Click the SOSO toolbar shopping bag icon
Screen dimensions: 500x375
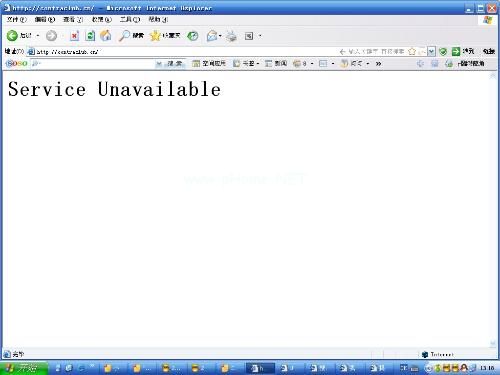pos(344,63)
